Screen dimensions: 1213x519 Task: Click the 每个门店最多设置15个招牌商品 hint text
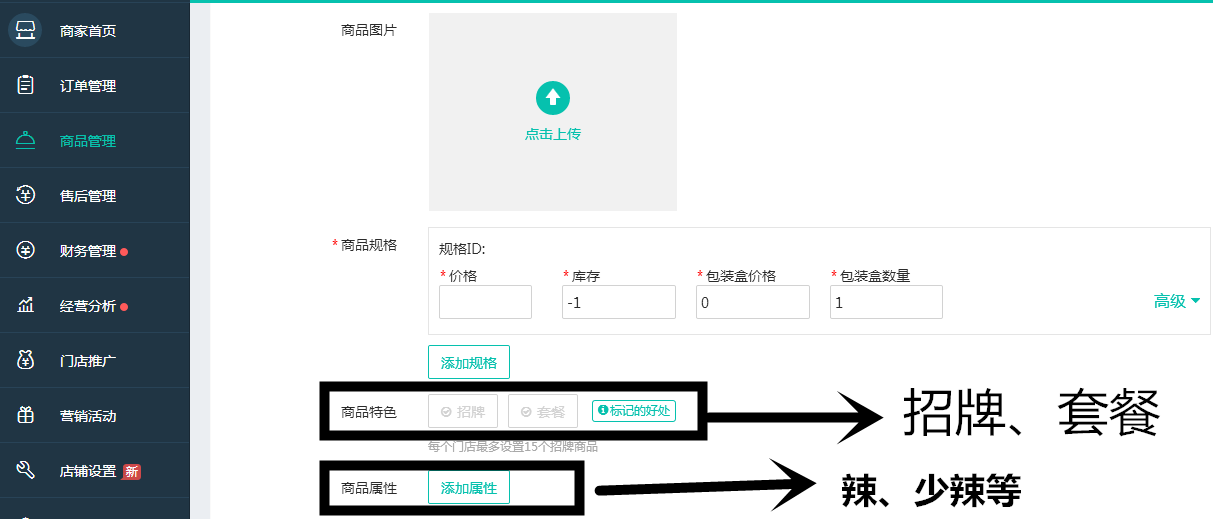513,446
